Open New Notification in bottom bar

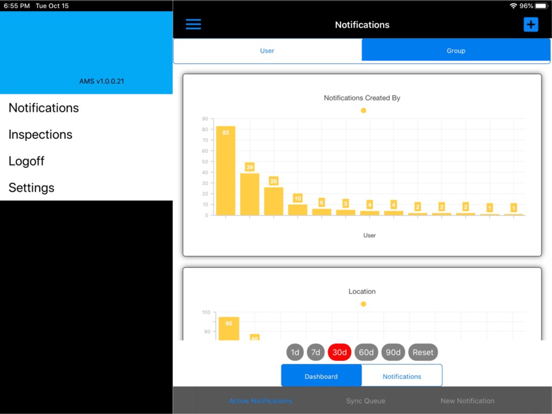pyautogui.click(x=467, y=401)
